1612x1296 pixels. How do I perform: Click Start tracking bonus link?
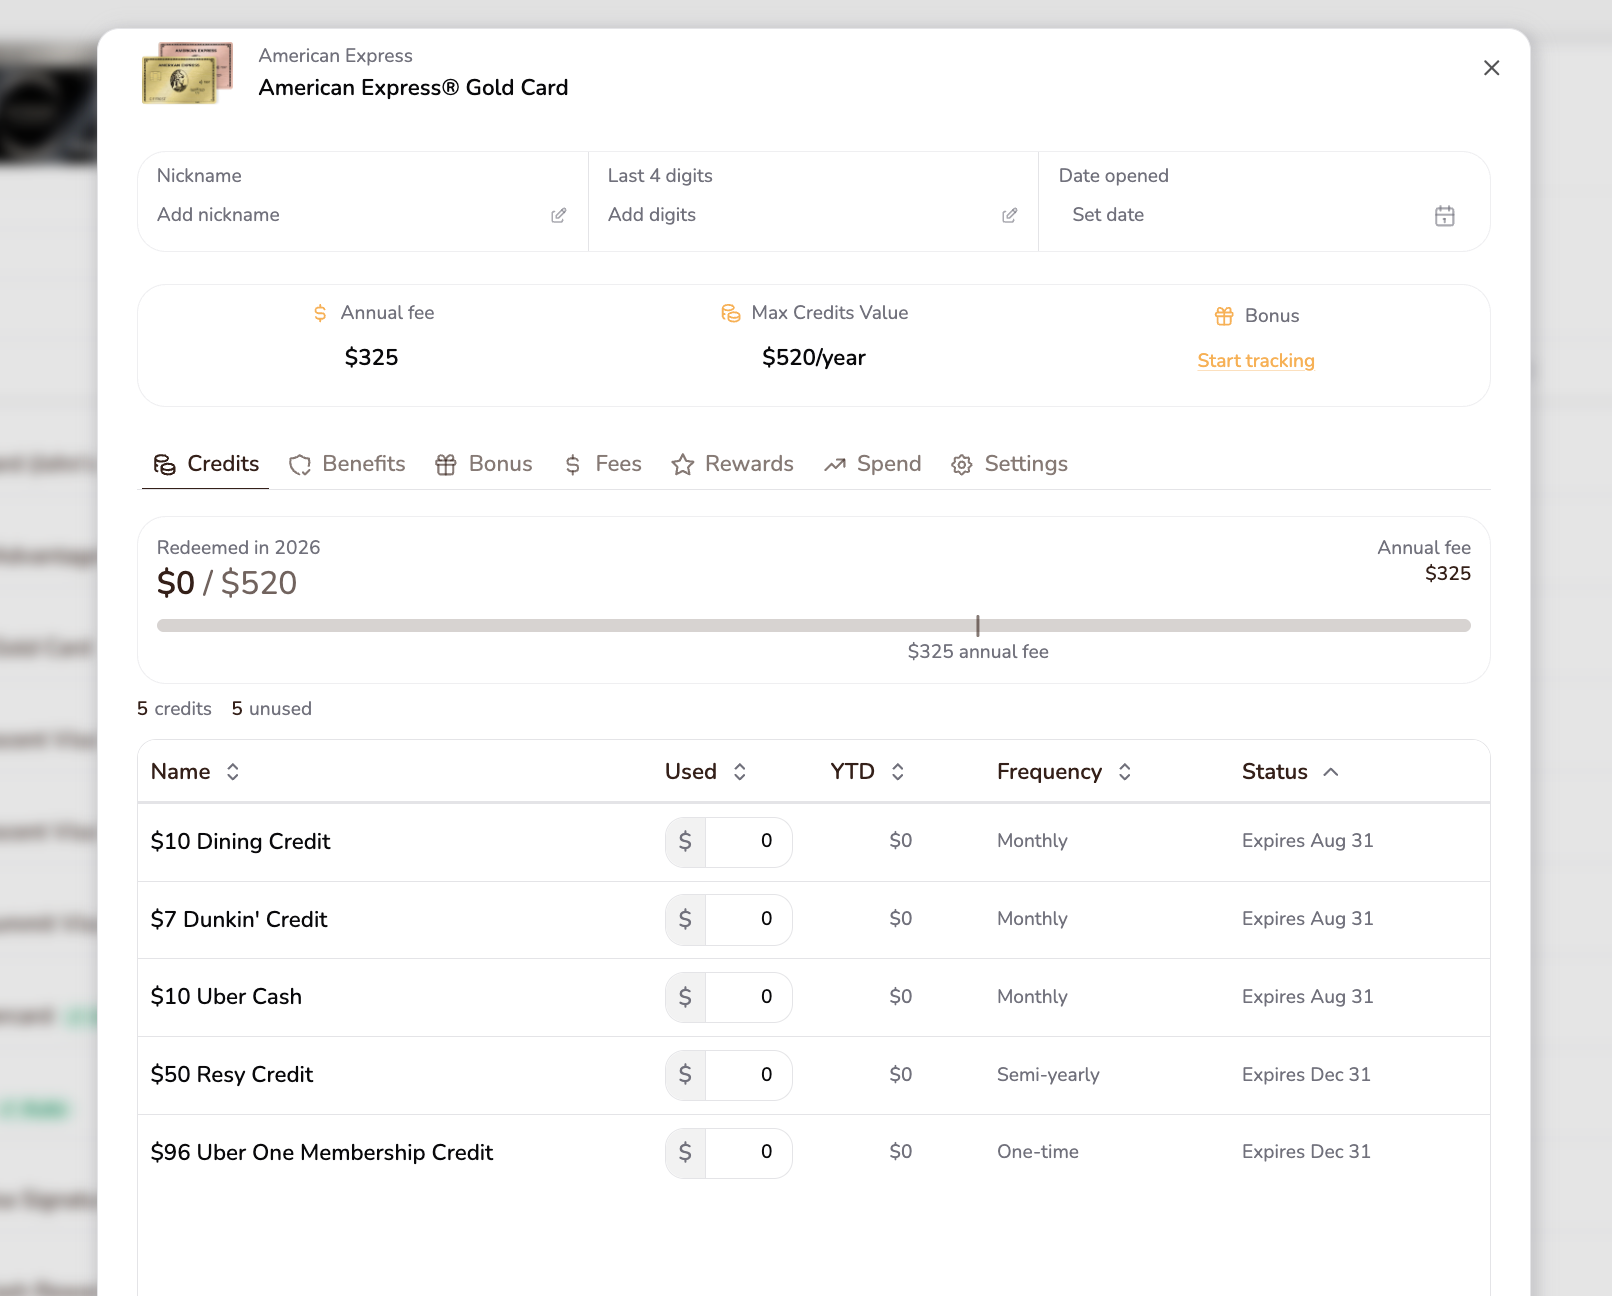1256,361
